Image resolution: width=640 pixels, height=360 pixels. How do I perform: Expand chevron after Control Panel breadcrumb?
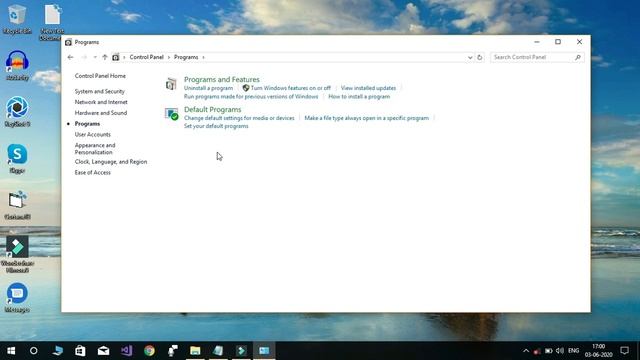pos(169,58)
